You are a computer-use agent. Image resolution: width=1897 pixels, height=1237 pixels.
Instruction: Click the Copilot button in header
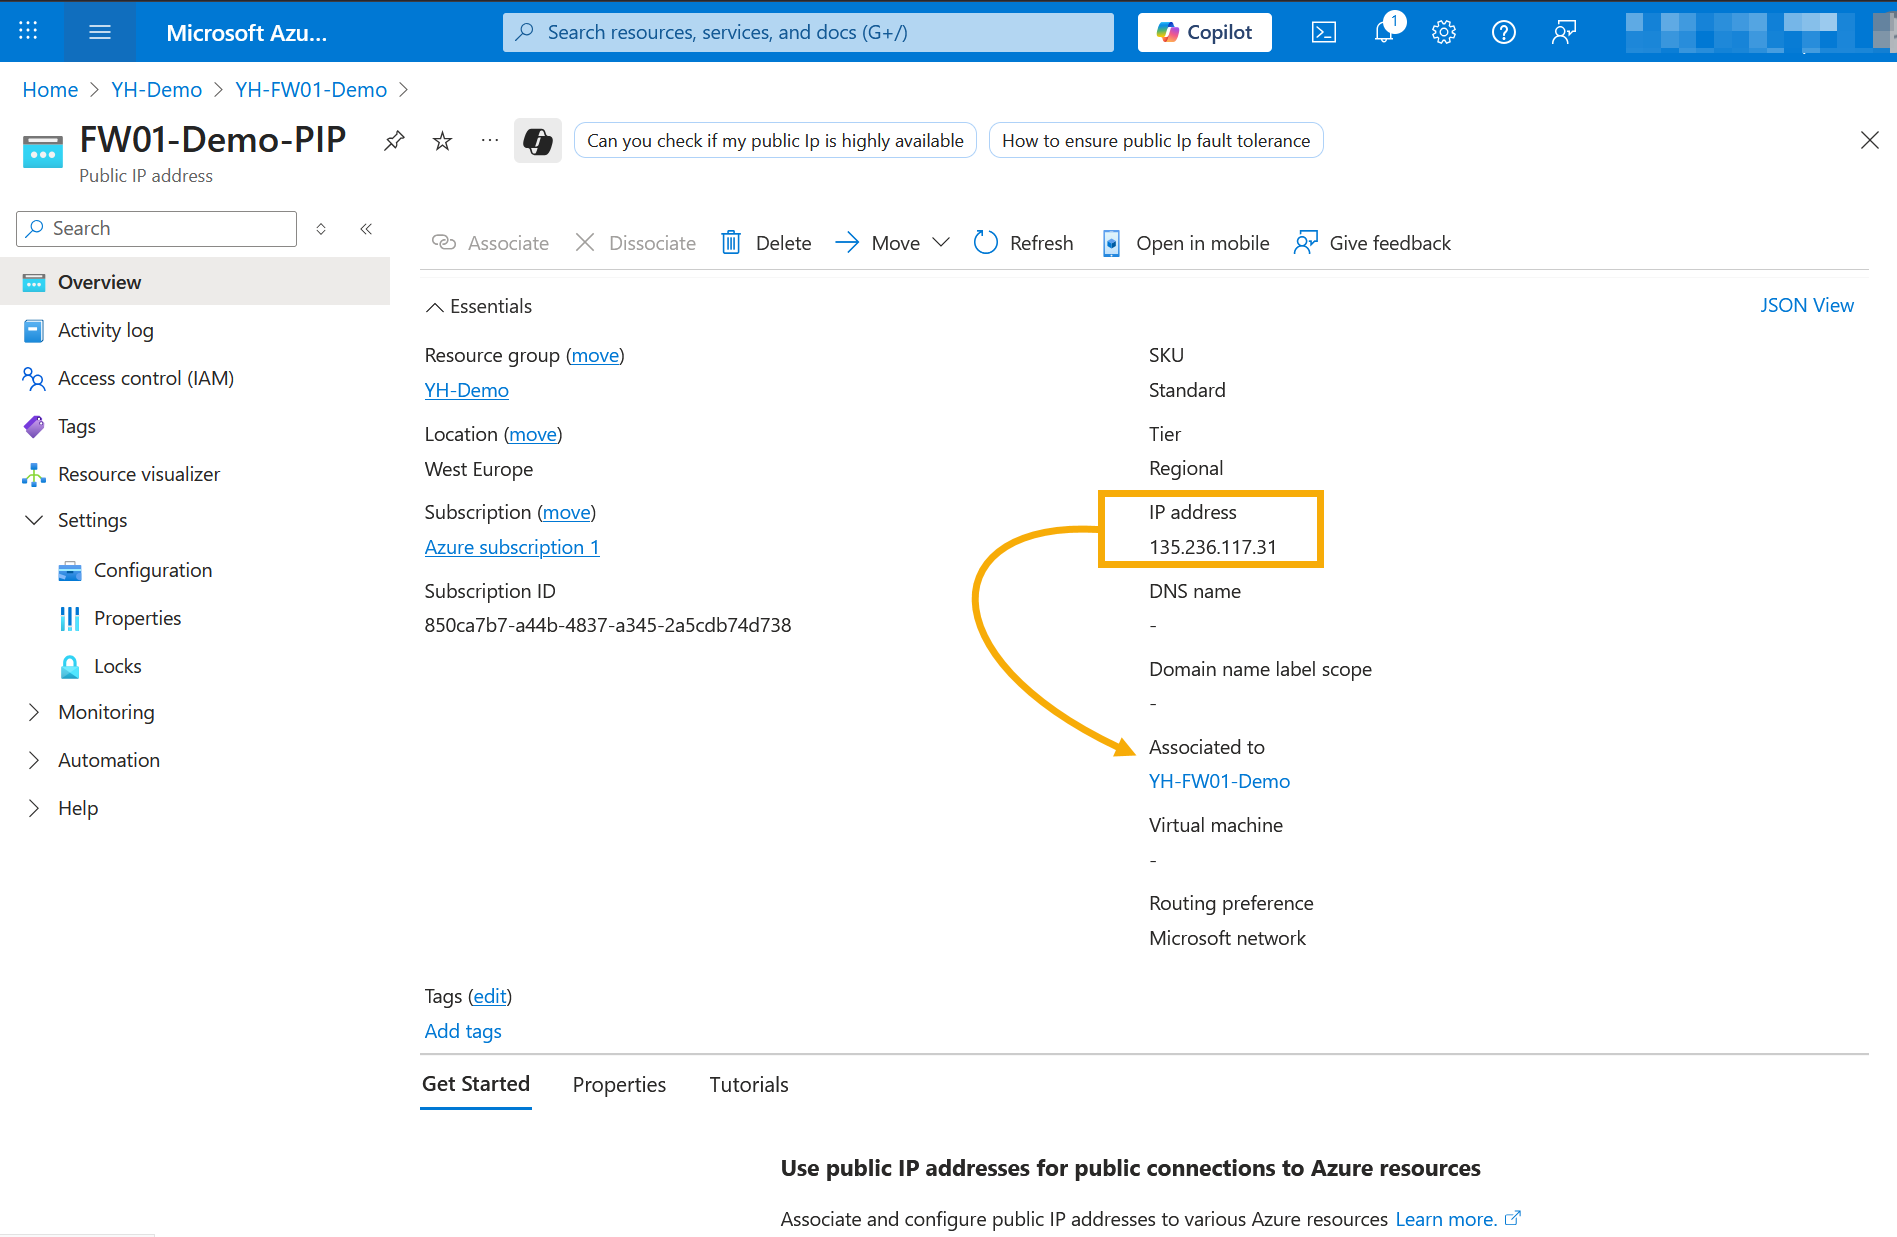(1204, 32)
